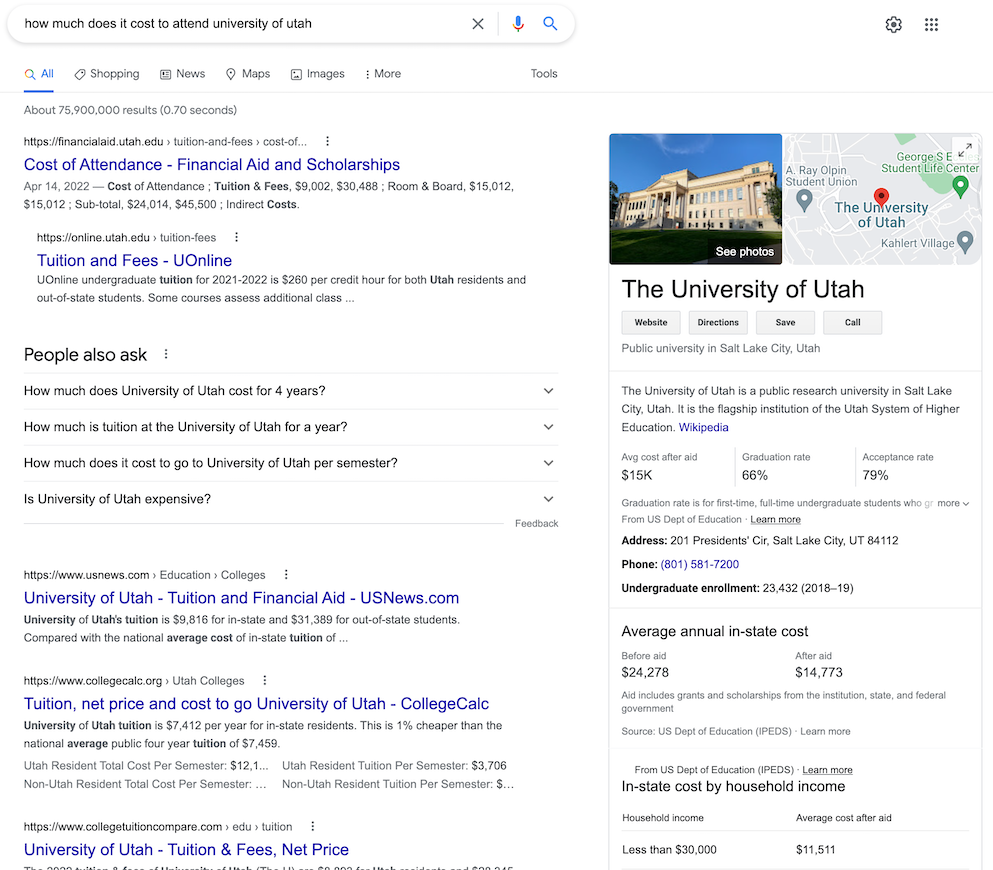The height and width of the screenshot is (870, 993).
Task: Open the USNews.com Tuition and Financial Aid result
Action: [x=241, y=598]
